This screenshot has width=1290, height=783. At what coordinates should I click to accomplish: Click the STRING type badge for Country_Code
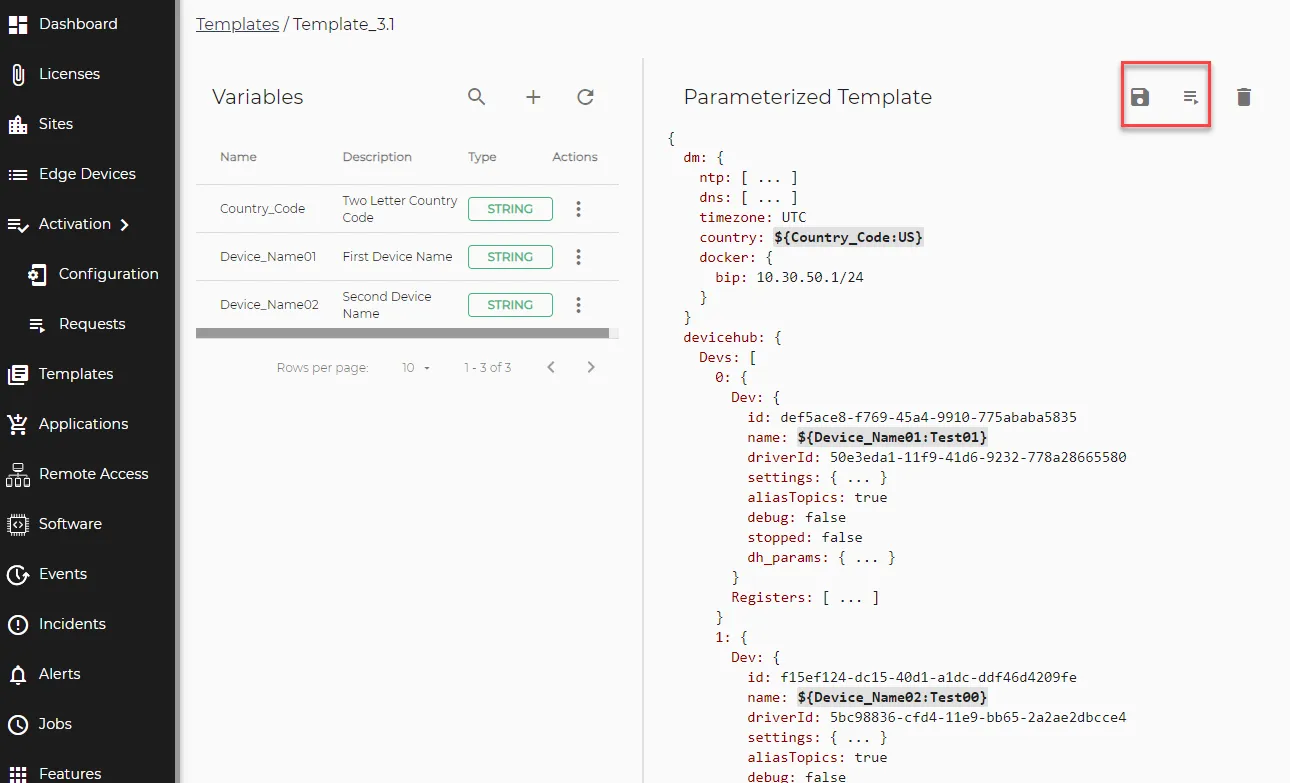tap(510, 209)
